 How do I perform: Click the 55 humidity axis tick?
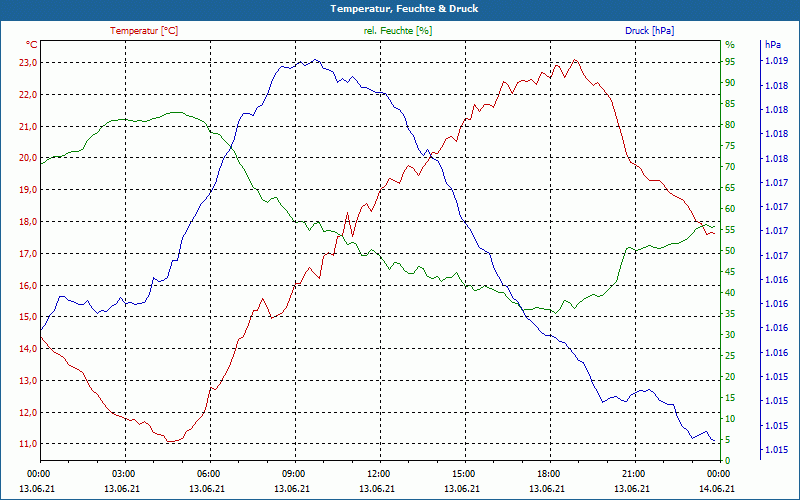(x=730, y=230)
